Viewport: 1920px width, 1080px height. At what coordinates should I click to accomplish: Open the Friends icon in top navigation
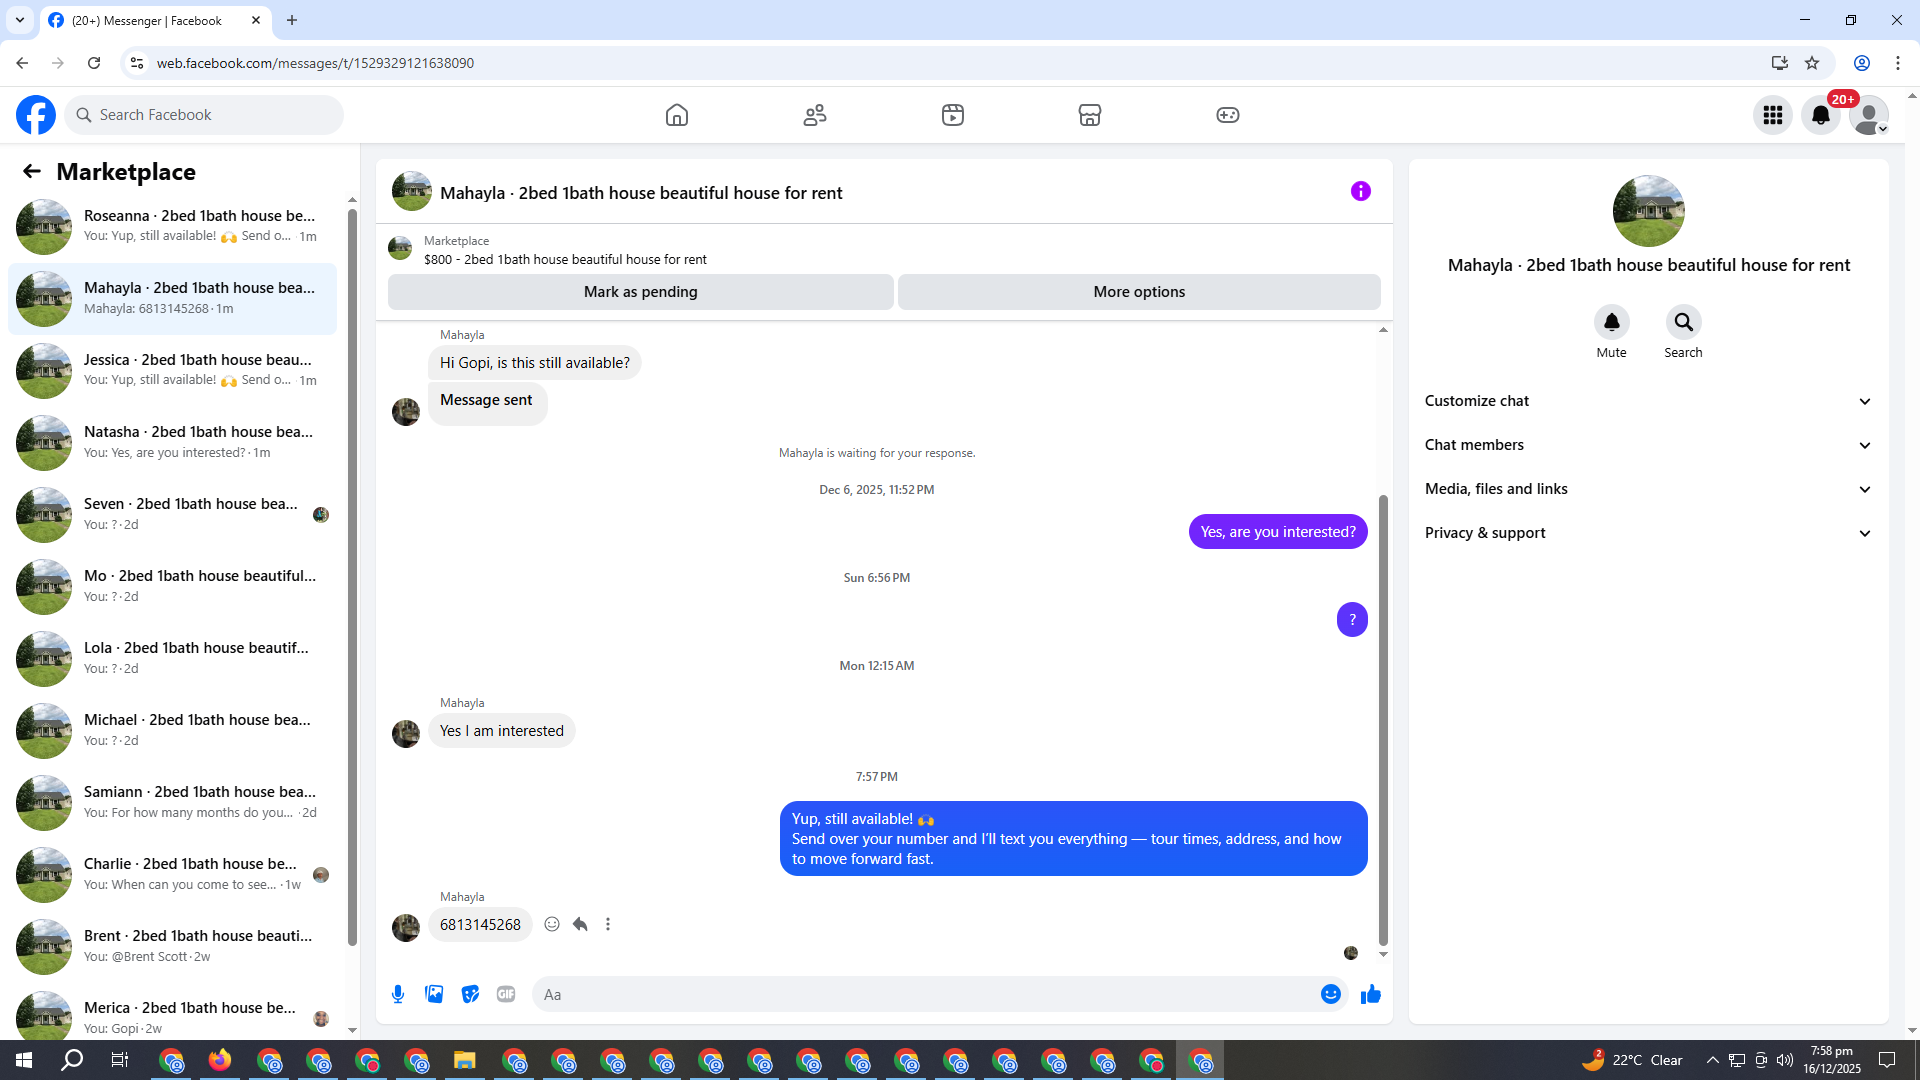pos(815,115)
